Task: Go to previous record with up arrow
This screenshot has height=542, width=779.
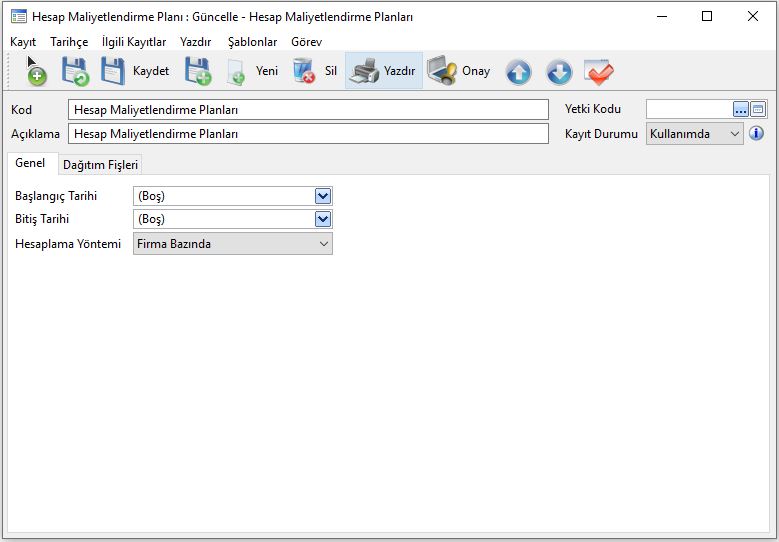Action: click(x=518, y=72)
